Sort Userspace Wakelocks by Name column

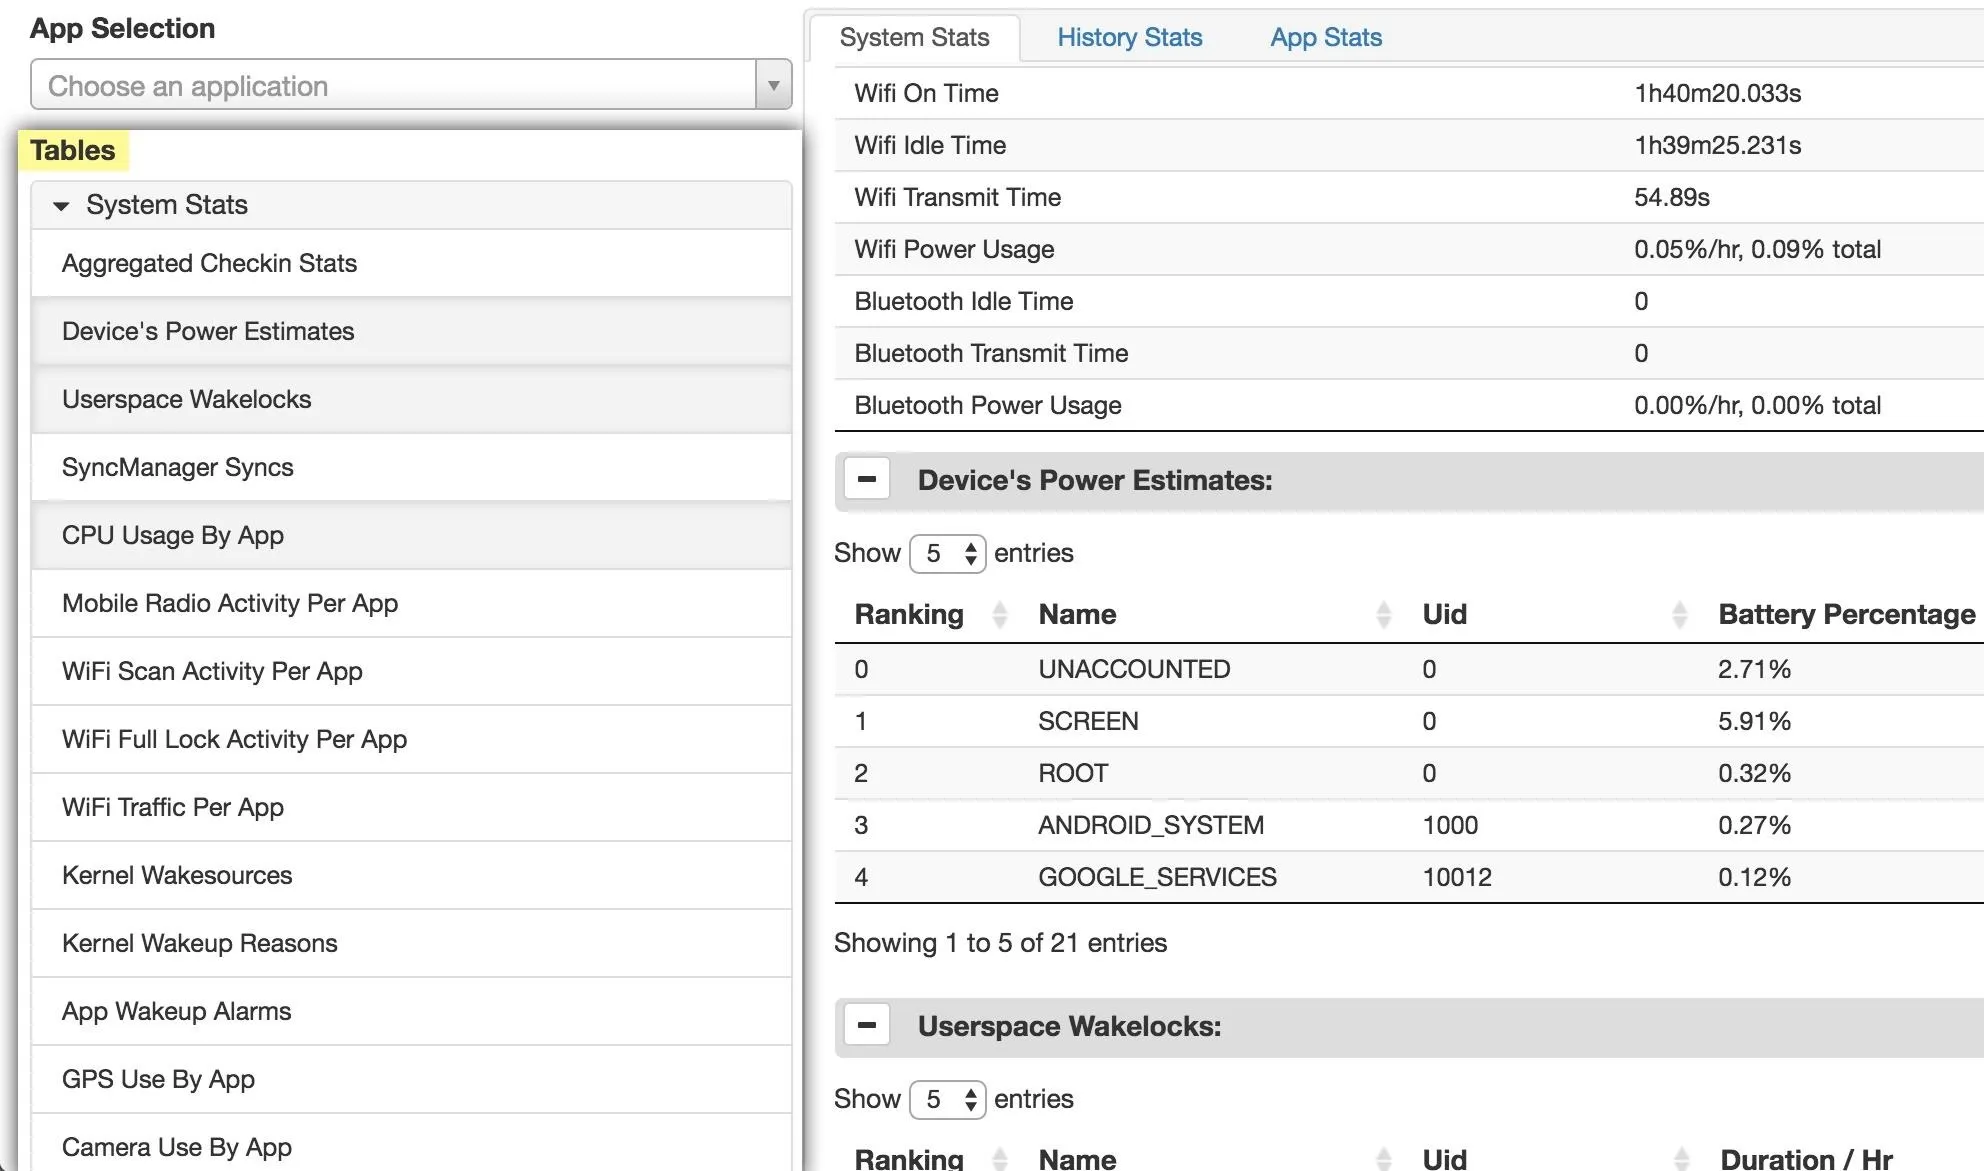coord(1211,1159)
